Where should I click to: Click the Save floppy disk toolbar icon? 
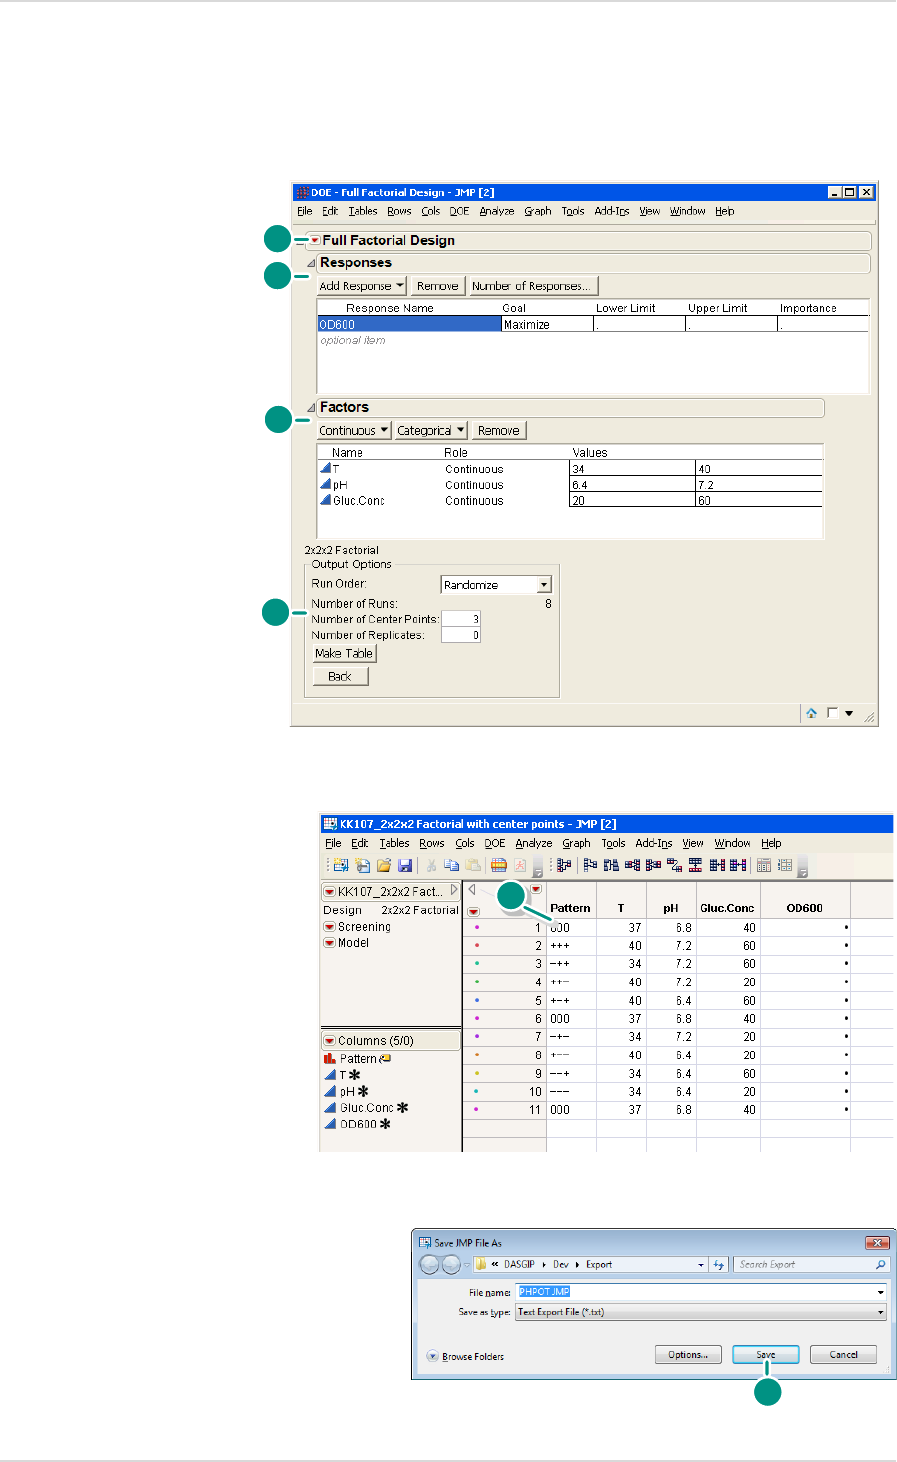coord(405,865)
